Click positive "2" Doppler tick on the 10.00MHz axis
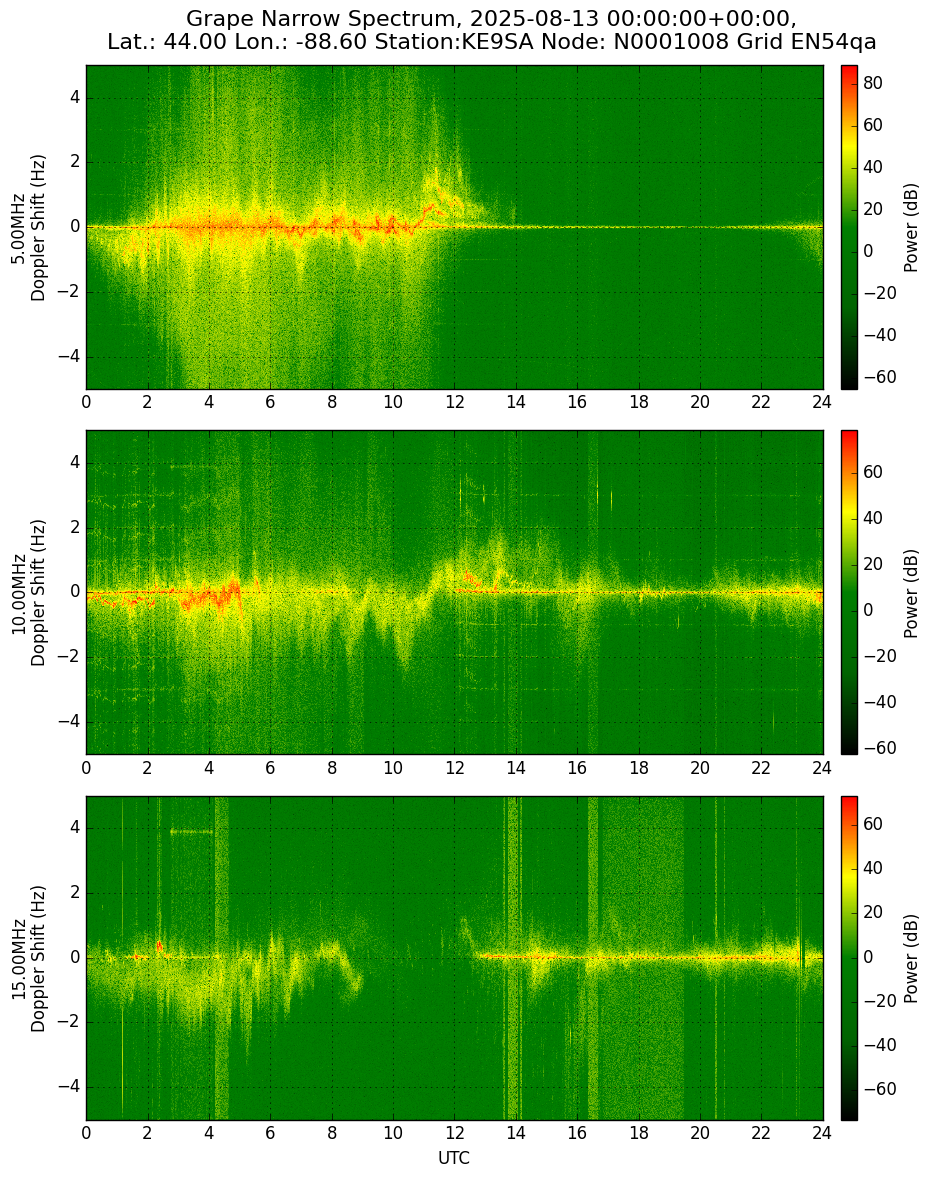Screen dimensions: 932x1178 coord(75,527)
